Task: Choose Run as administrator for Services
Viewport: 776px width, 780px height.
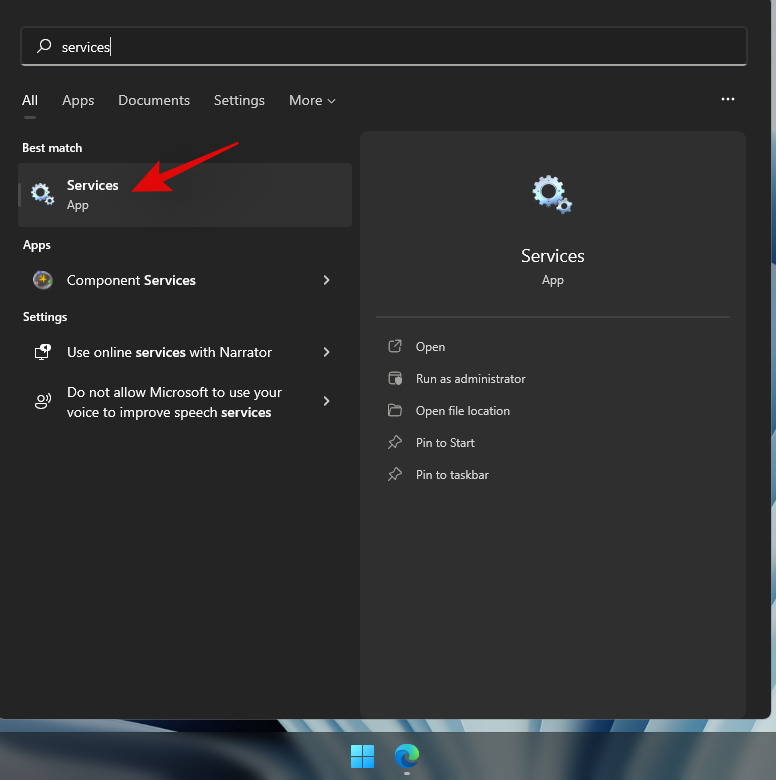Action: [x=470, y=379]
